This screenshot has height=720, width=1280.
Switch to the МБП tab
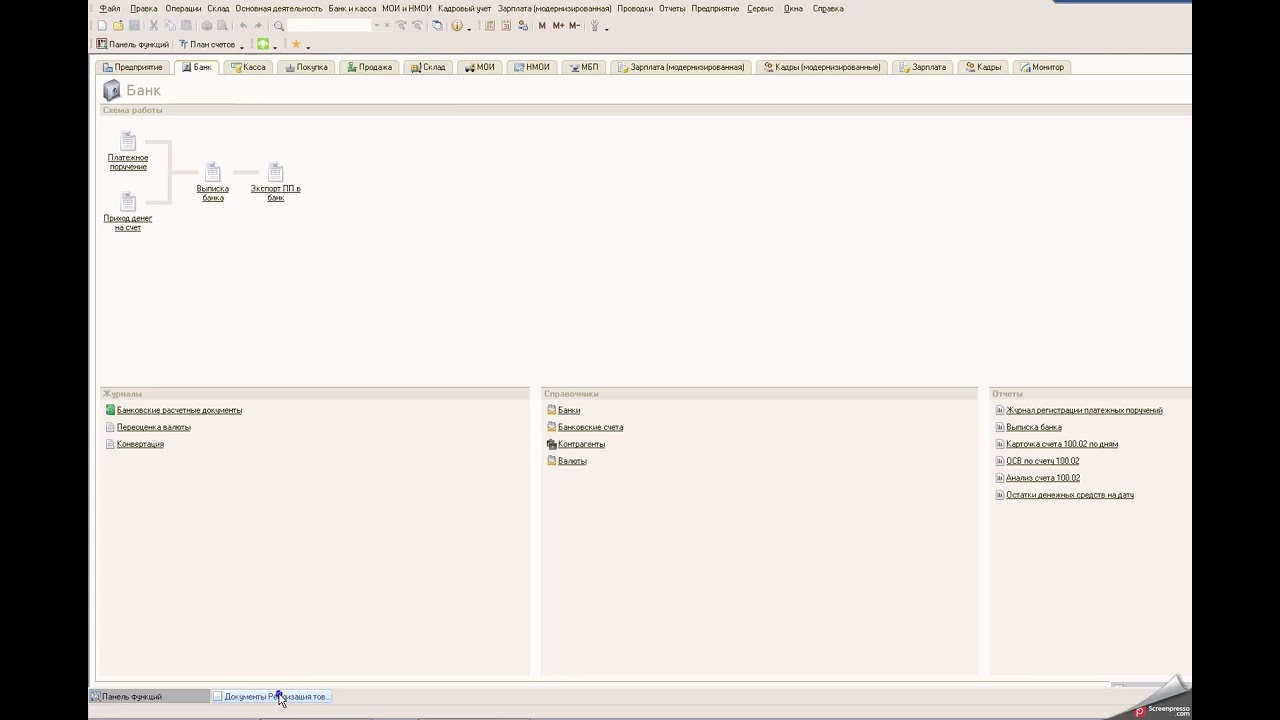(x=583, y=67)
